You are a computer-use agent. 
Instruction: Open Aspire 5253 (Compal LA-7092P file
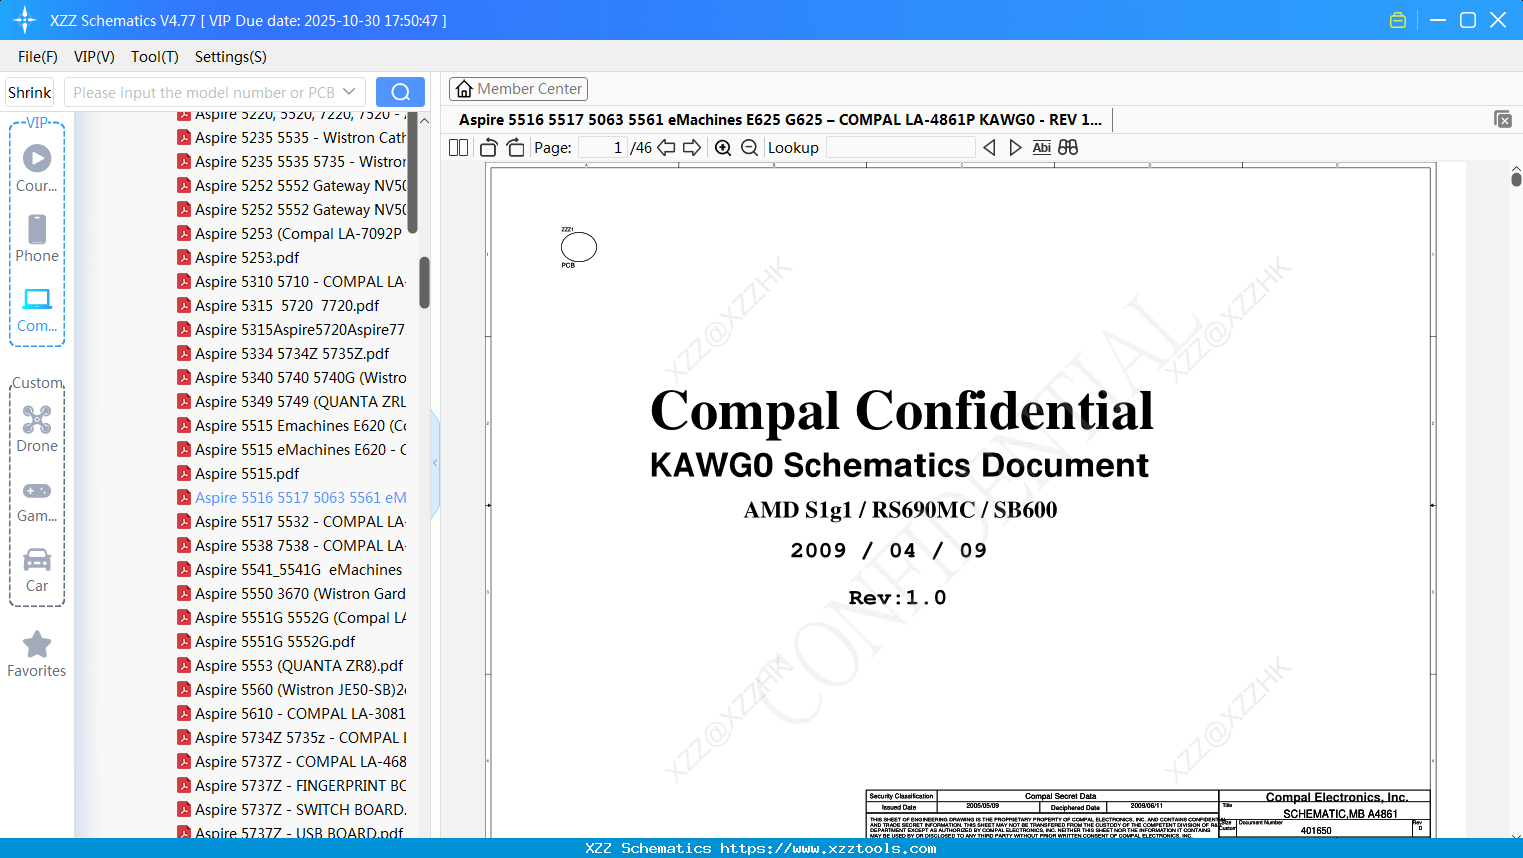pos(291,234)
